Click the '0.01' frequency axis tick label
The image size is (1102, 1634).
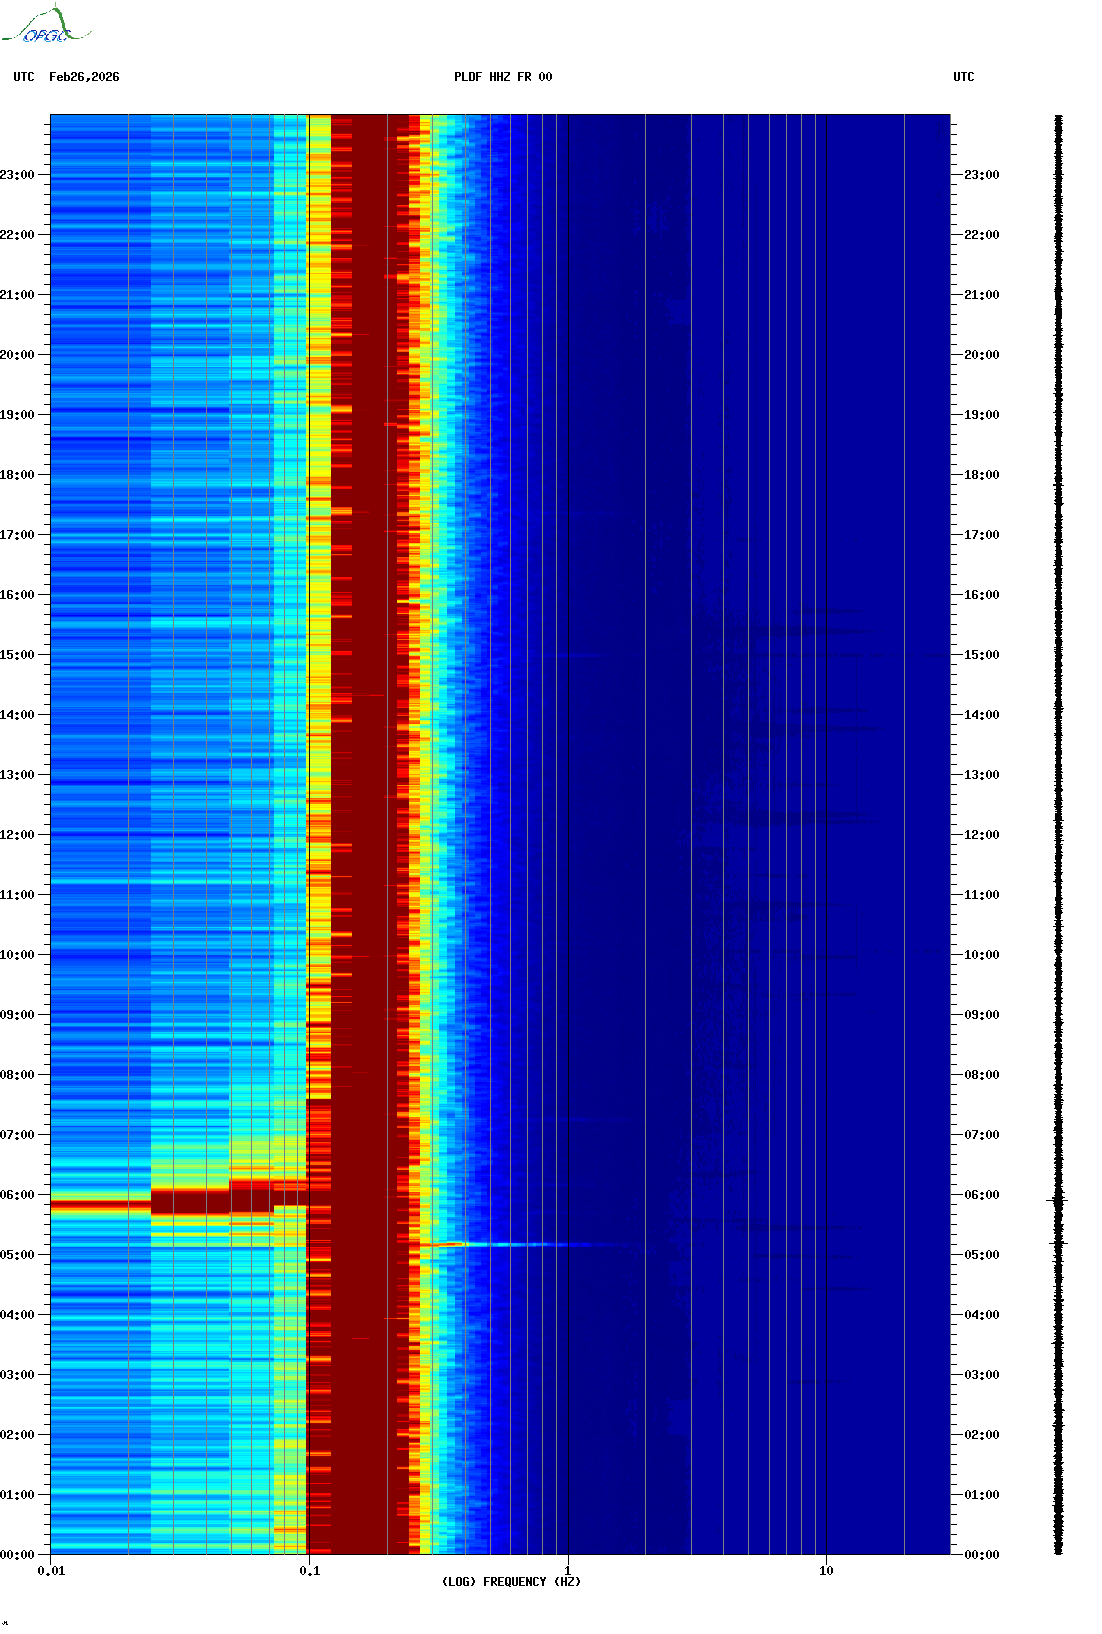pos(51,1571)
